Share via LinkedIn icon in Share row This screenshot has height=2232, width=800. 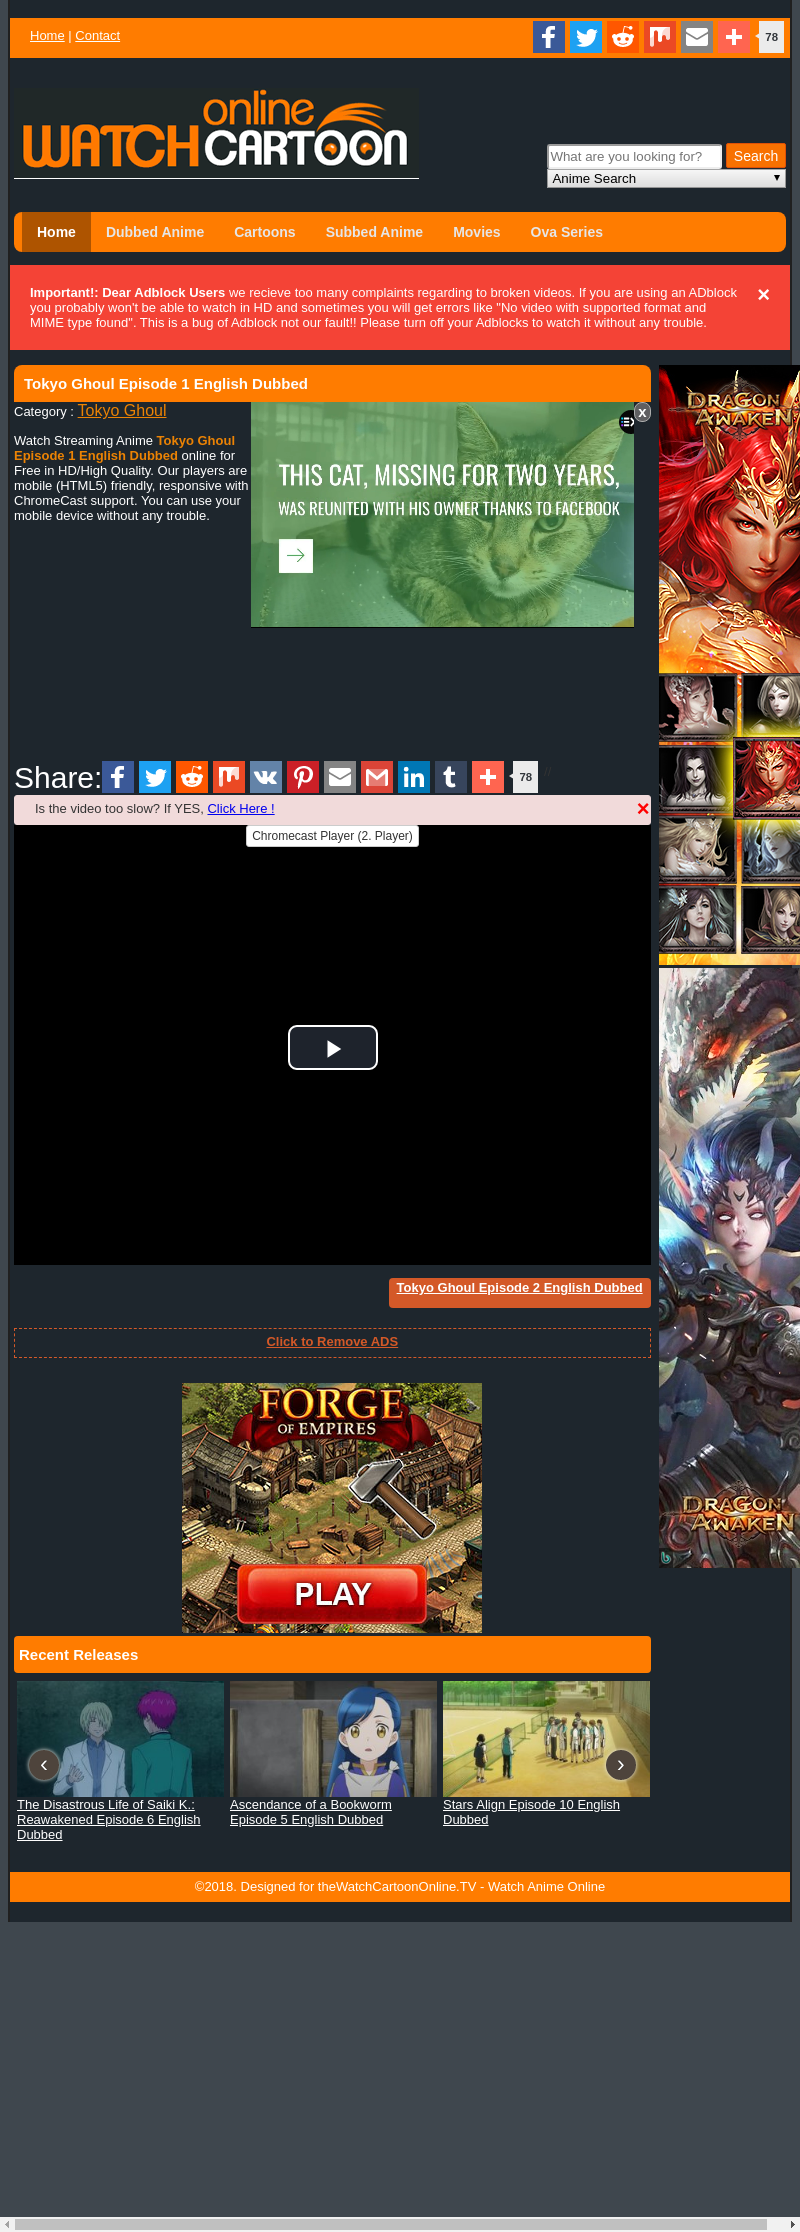click(414, 777)
